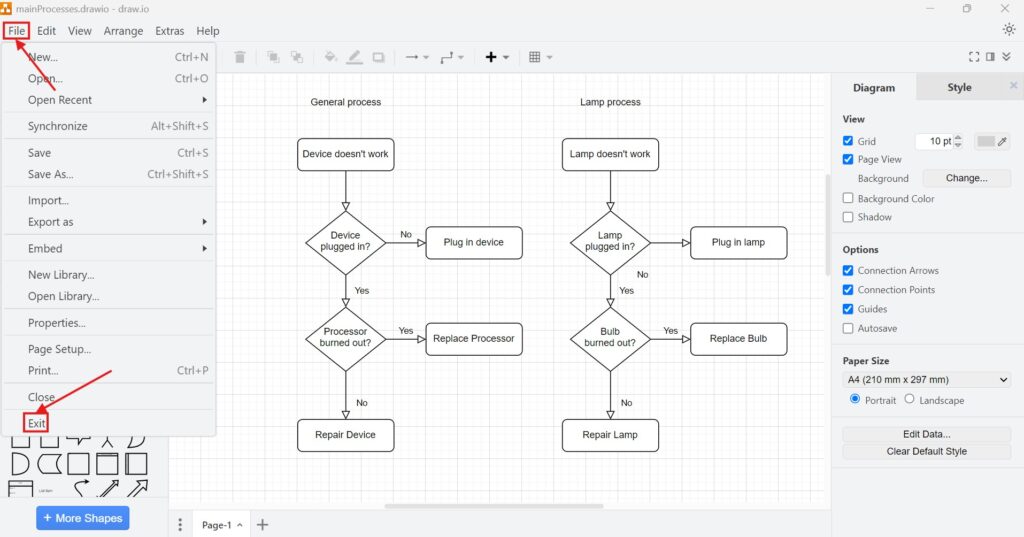This screenshot has width=1024, height=537.
Task: Click the More Shapes button
Action: pos(83,518)
